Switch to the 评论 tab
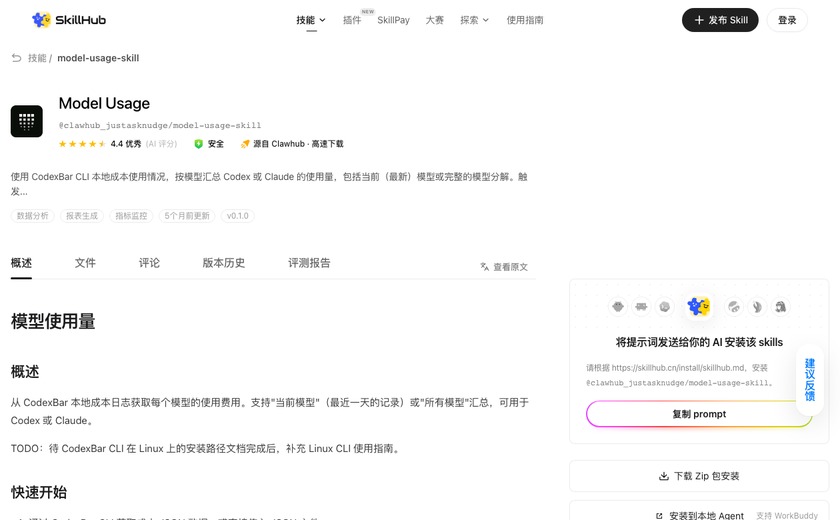 tap(149, 263)
